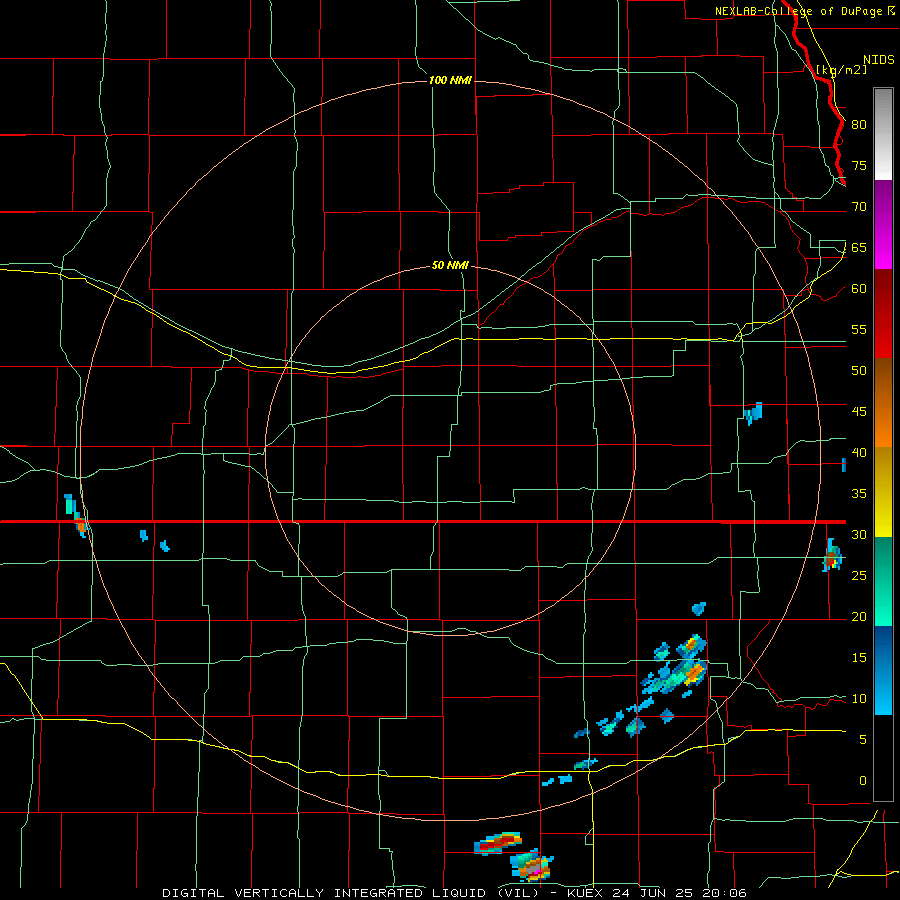Click the 70 value on the scale
900x900 pixels.
(x=859, y=207)
